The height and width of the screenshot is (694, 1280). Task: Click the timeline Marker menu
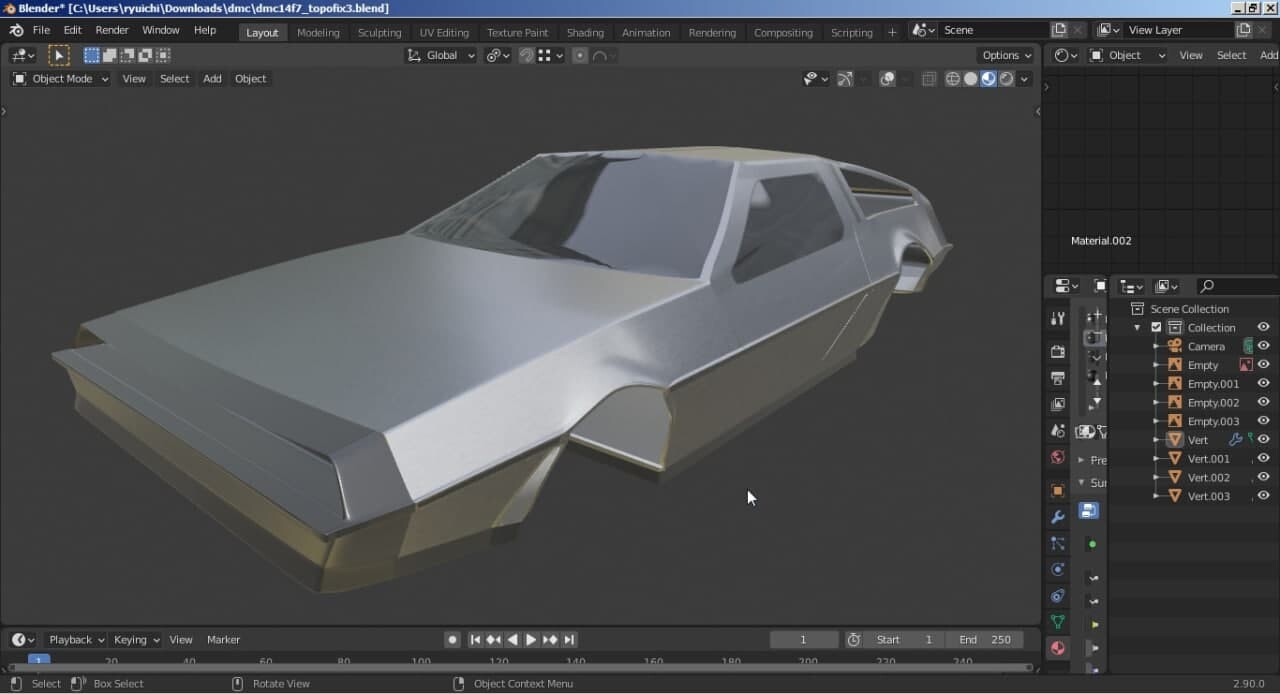coord(223,640)
